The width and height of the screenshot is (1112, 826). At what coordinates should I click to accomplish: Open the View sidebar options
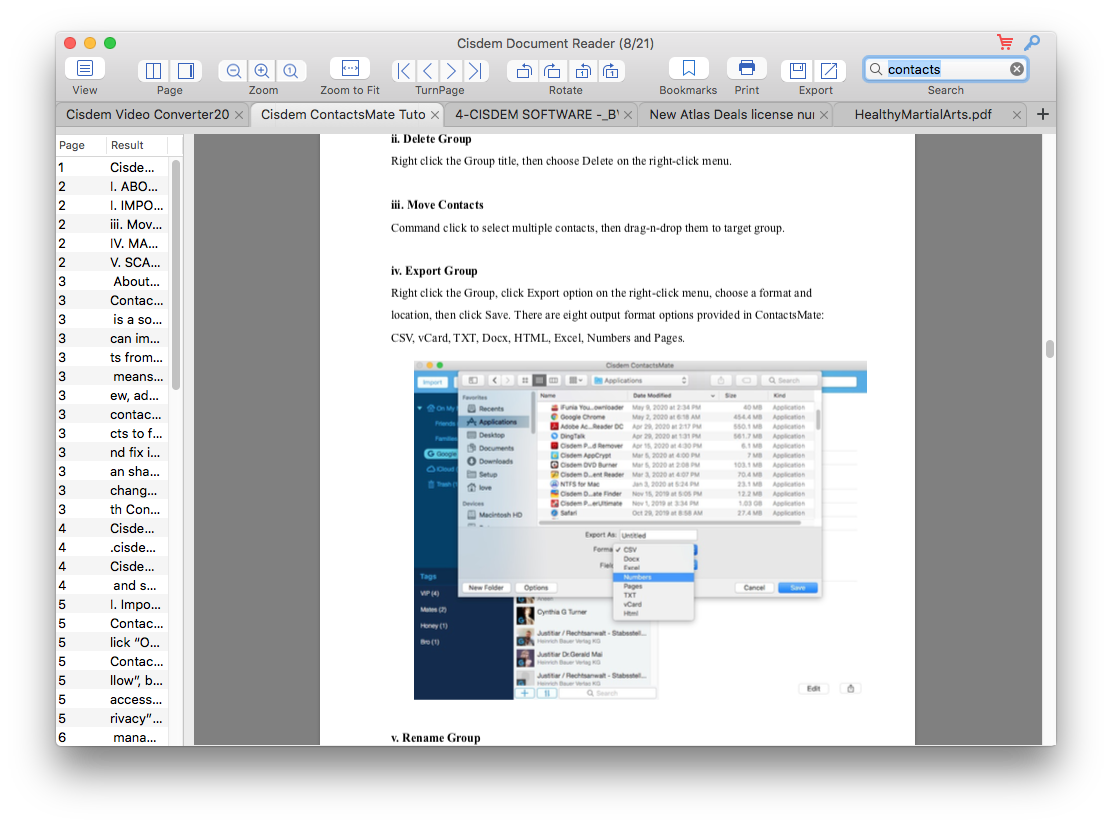pyautogui.click(x=85, y=69)
